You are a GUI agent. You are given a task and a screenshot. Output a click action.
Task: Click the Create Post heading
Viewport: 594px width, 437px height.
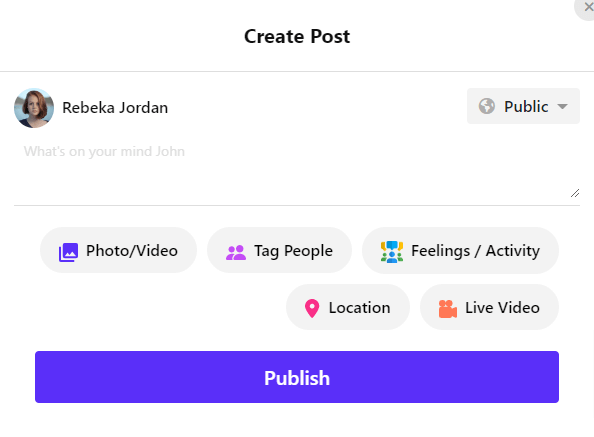[297, 36]
